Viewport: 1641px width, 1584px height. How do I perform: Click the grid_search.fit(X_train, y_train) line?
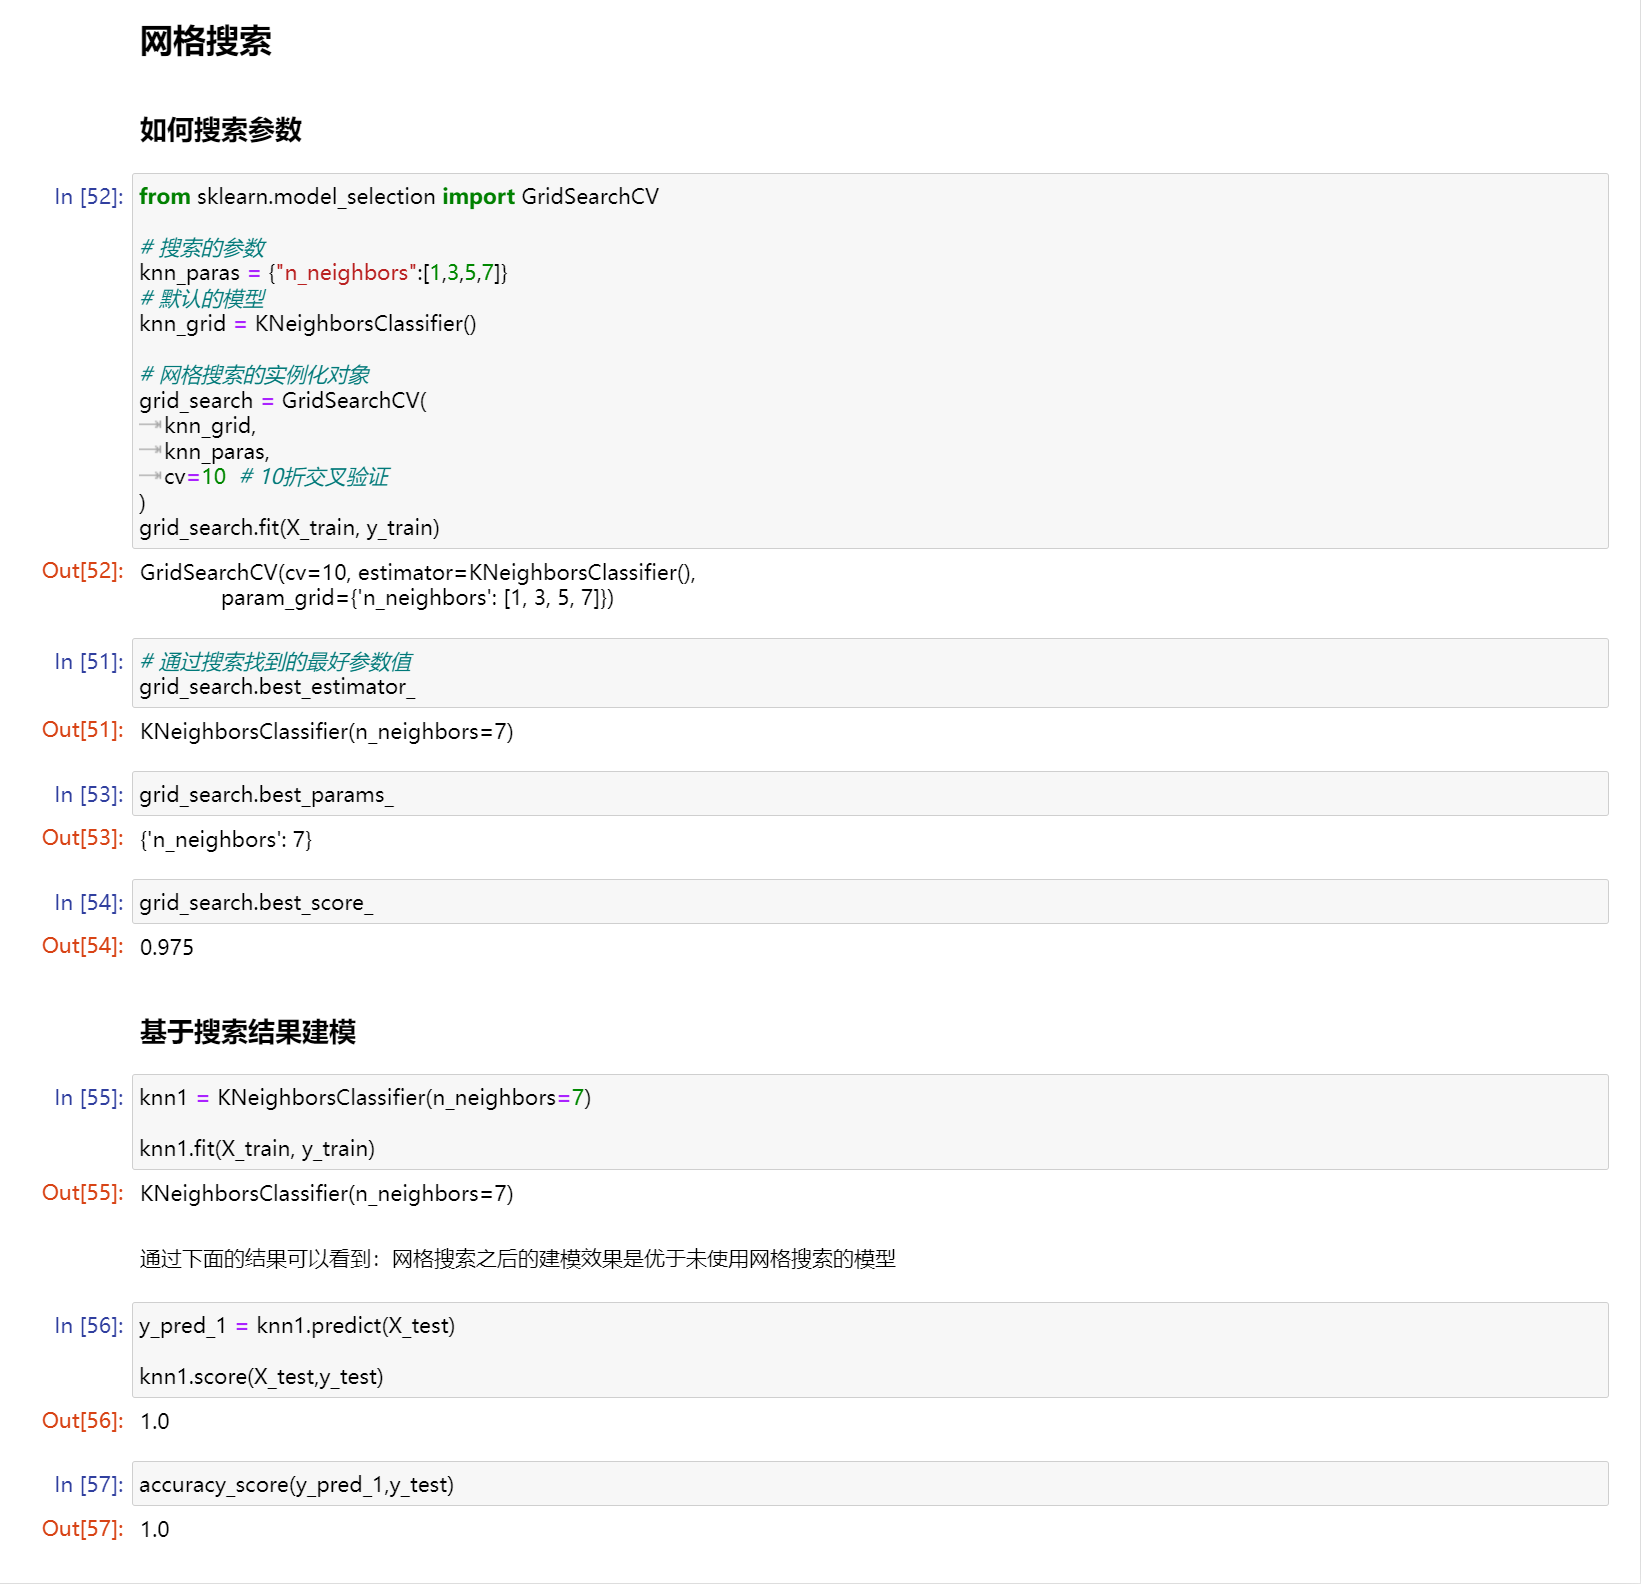[290, 527]
